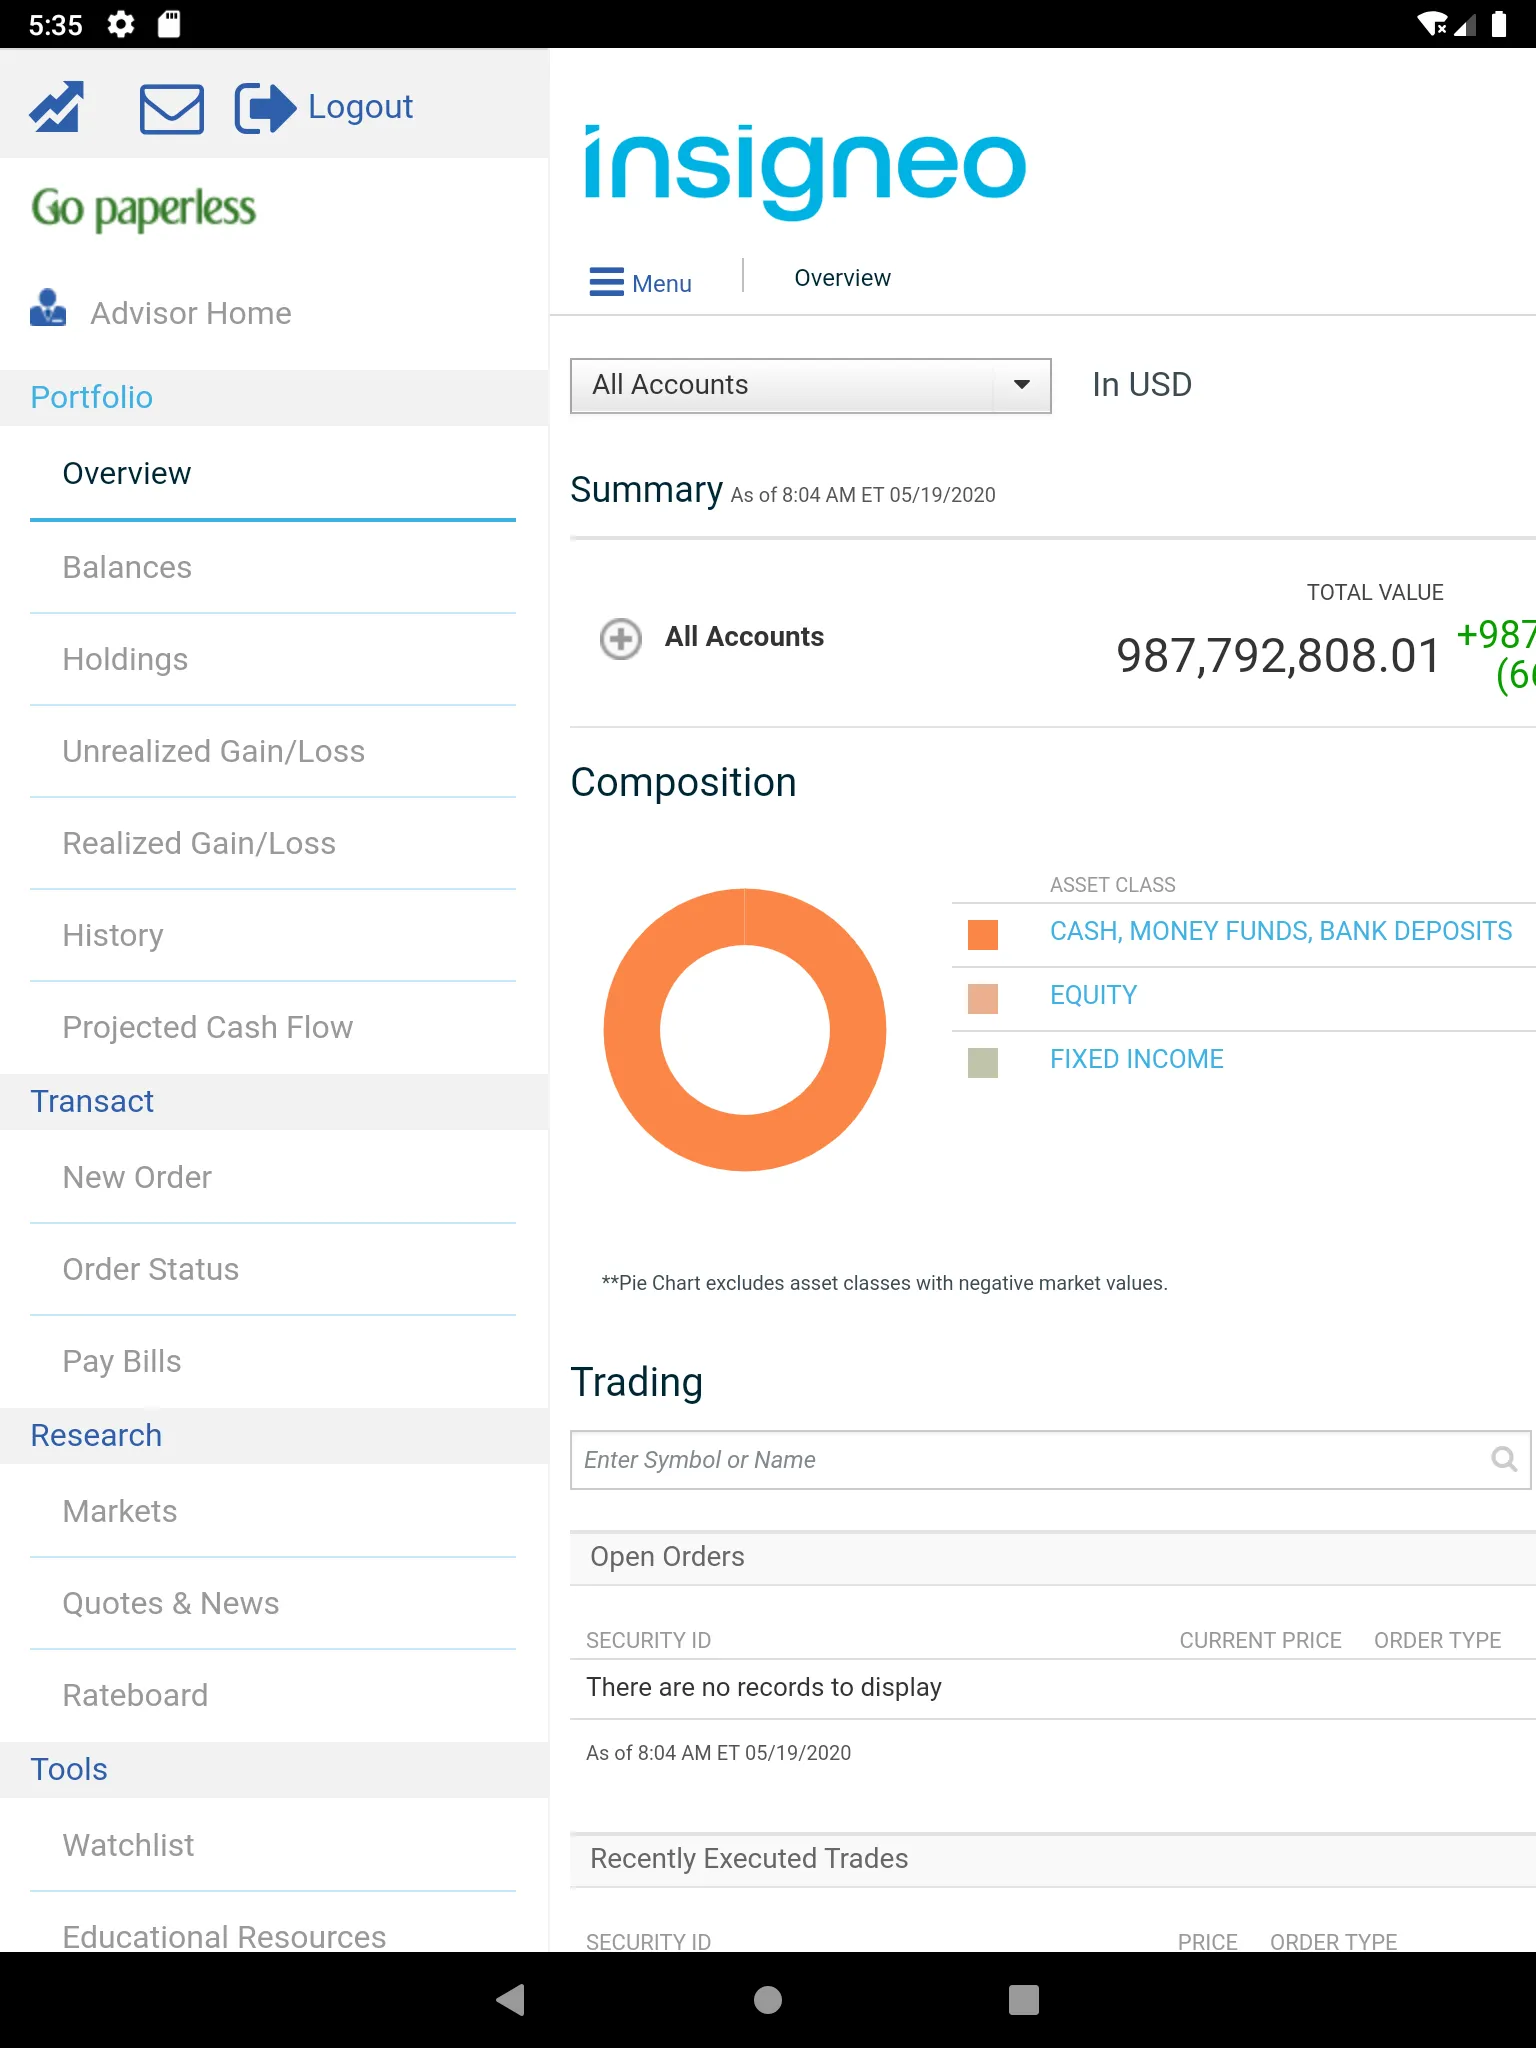Tap the battery status icon

pyautogui.click(x=1499, y=24)
